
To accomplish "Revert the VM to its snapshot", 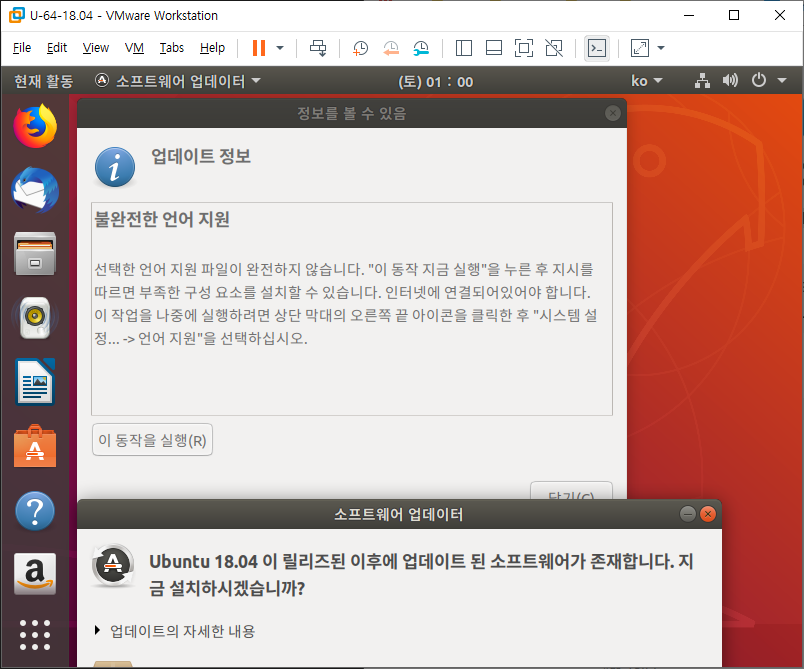I will [x=391, y=48].
